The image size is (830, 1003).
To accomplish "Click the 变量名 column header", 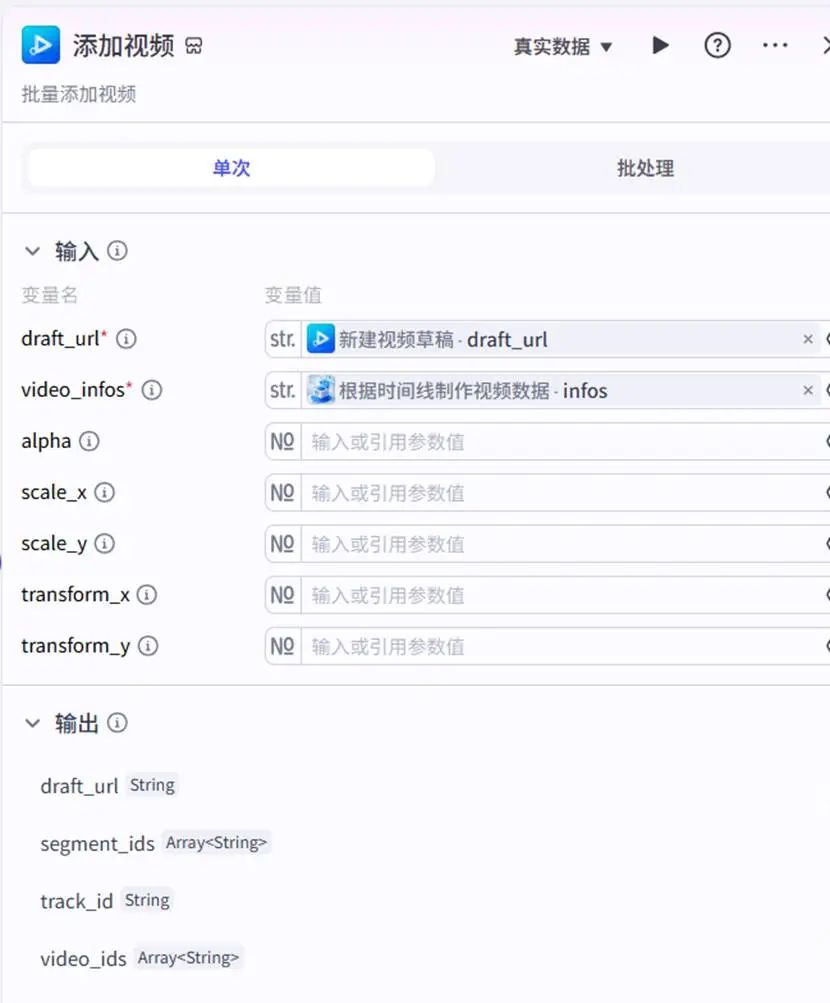I will click(50, 295).
